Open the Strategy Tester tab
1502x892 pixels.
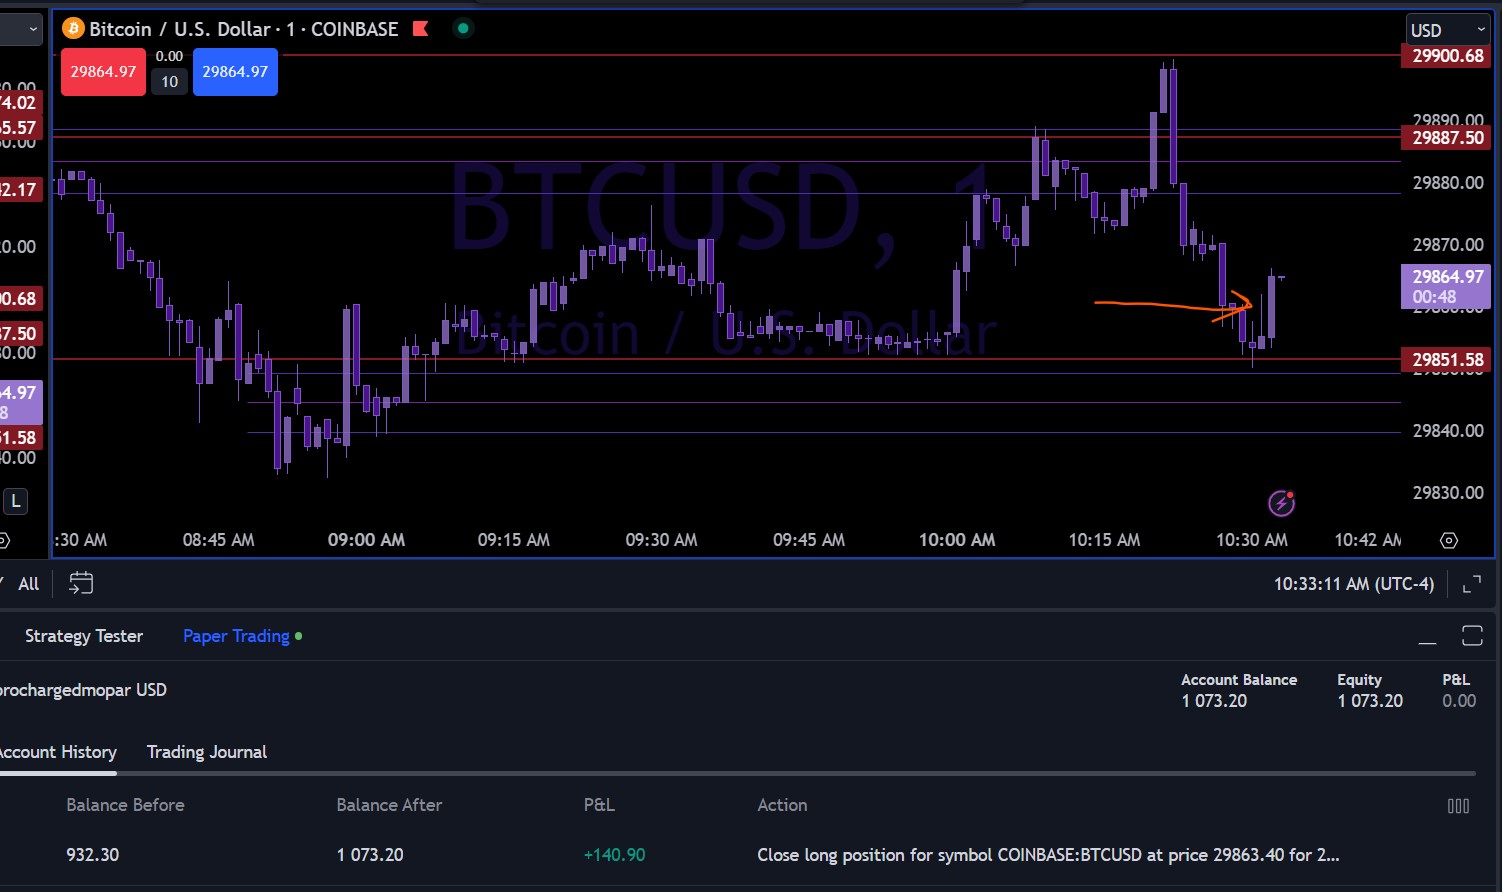(x=84, y=636)
